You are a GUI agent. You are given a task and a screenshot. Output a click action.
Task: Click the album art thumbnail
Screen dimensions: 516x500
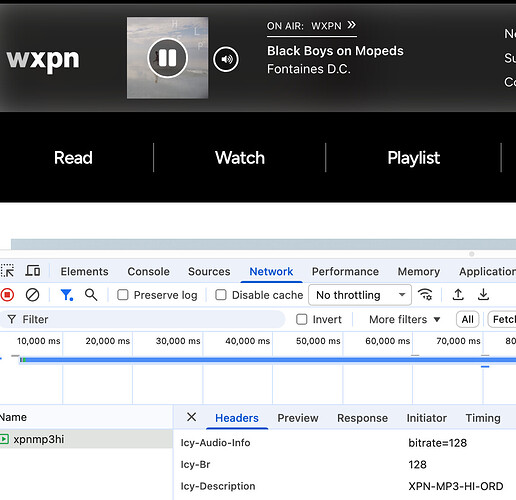pos(167,58)
